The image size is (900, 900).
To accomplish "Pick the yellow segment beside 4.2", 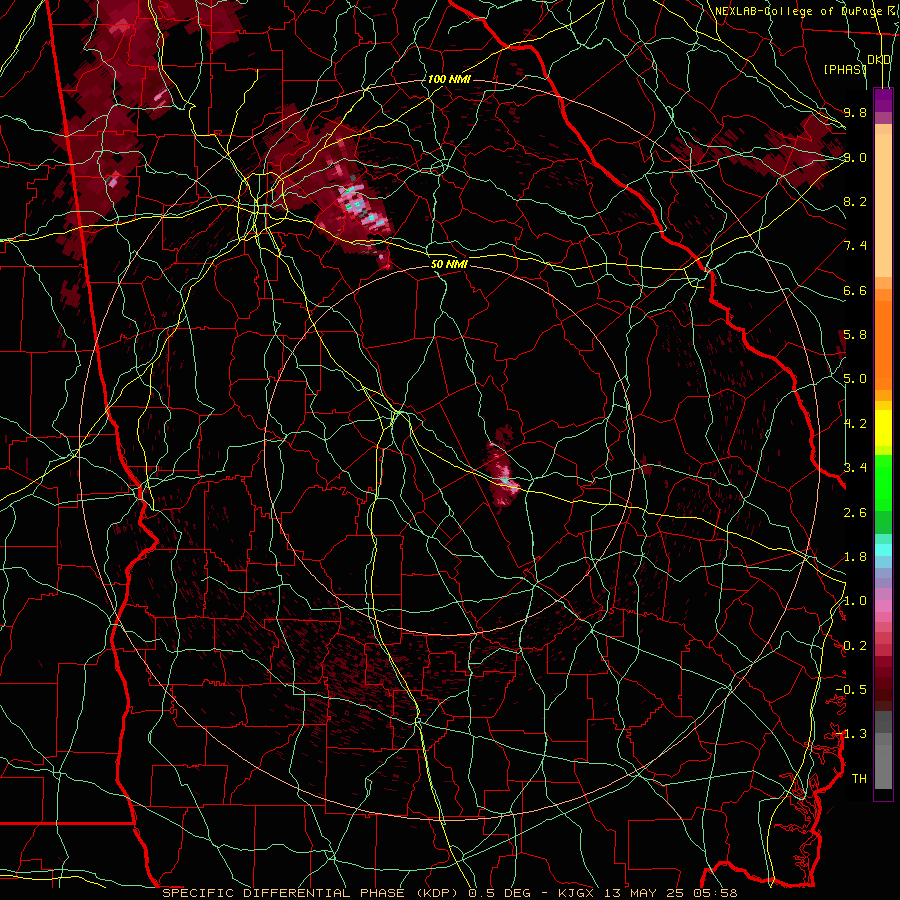I will click(883, 428).
